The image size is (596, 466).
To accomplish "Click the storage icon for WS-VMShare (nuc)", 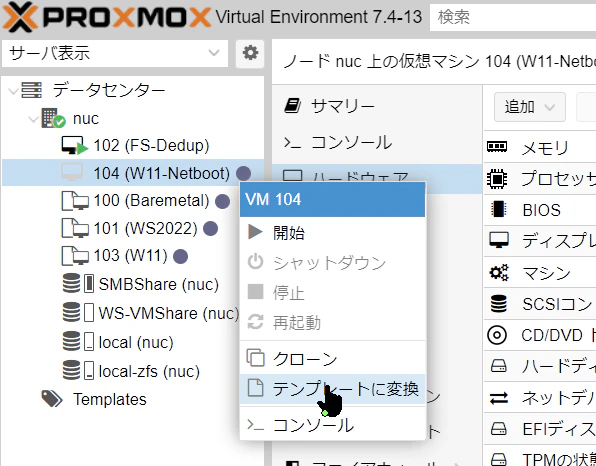I will tap(78, 312).
